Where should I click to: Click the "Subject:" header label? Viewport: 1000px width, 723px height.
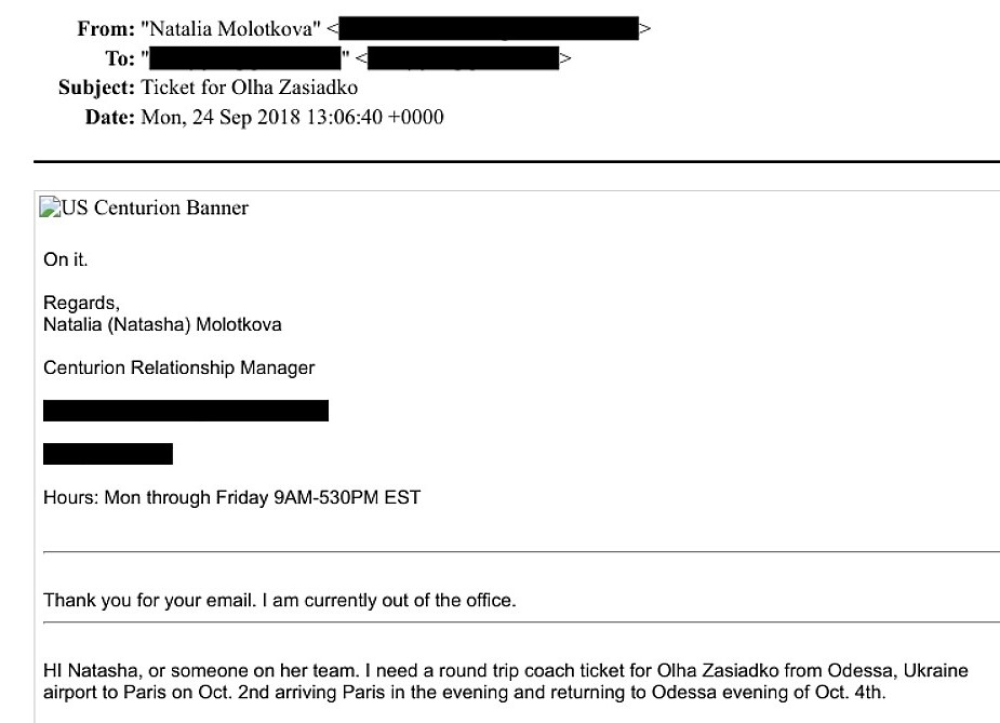[97, 88]
